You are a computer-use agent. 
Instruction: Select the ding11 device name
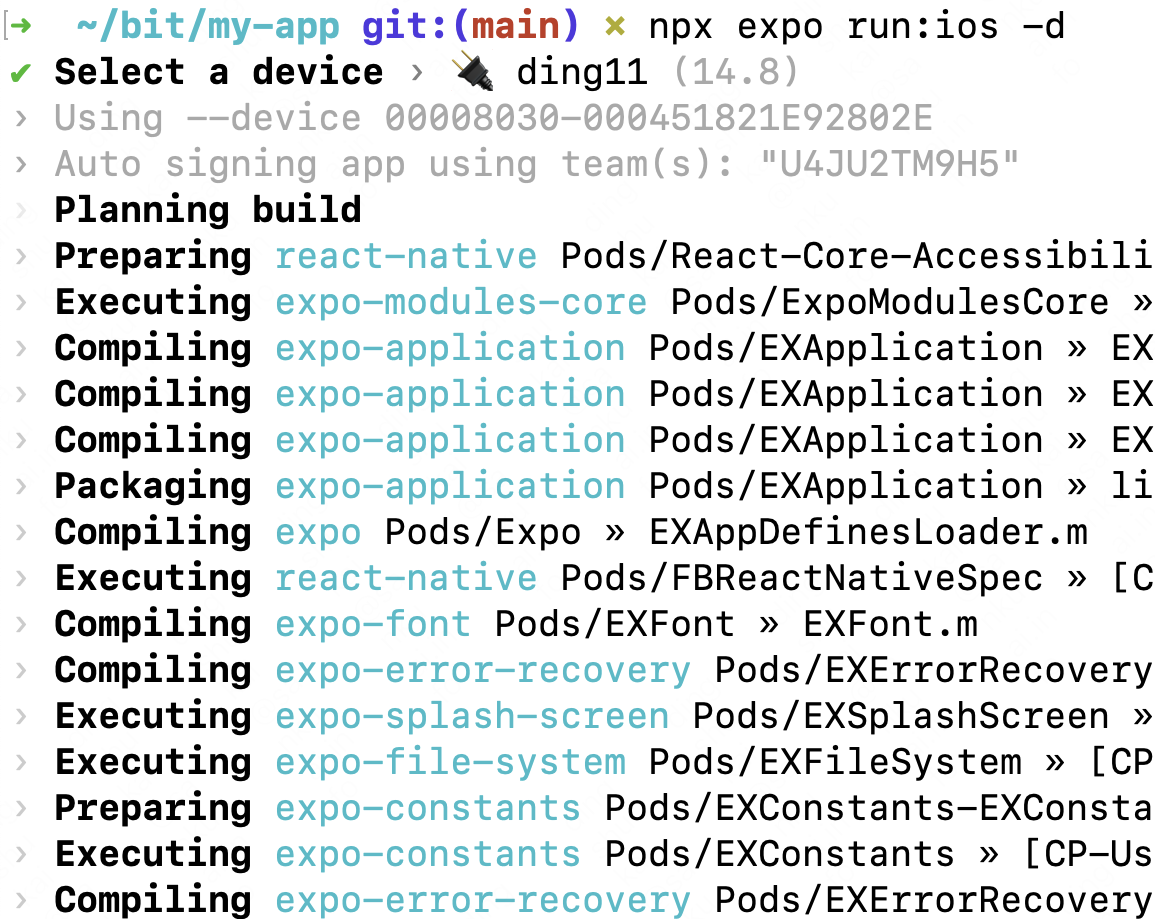tap(581, 71)
